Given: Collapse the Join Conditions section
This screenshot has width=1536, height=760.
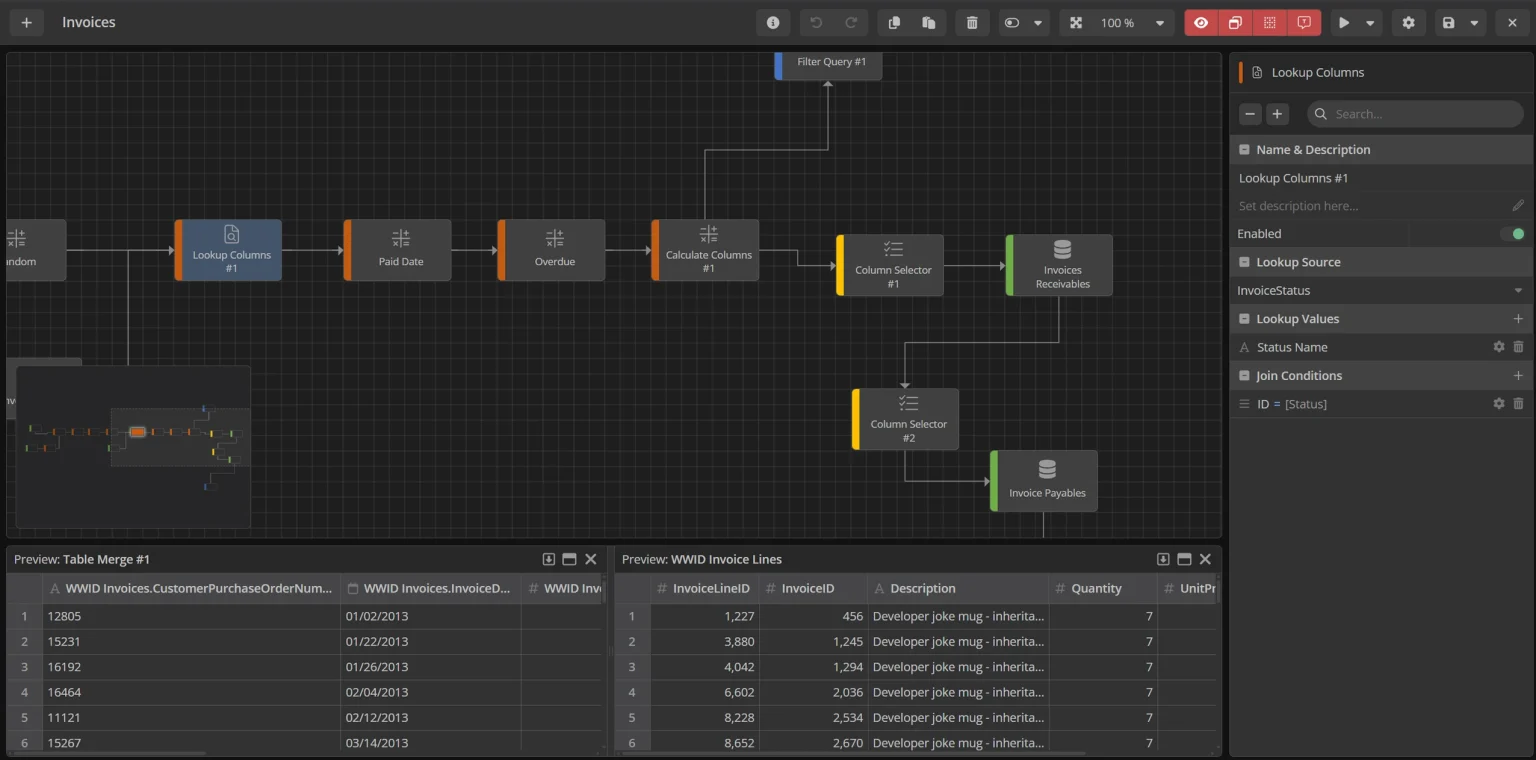Looking at the screenshot, I should [1244, 376].
